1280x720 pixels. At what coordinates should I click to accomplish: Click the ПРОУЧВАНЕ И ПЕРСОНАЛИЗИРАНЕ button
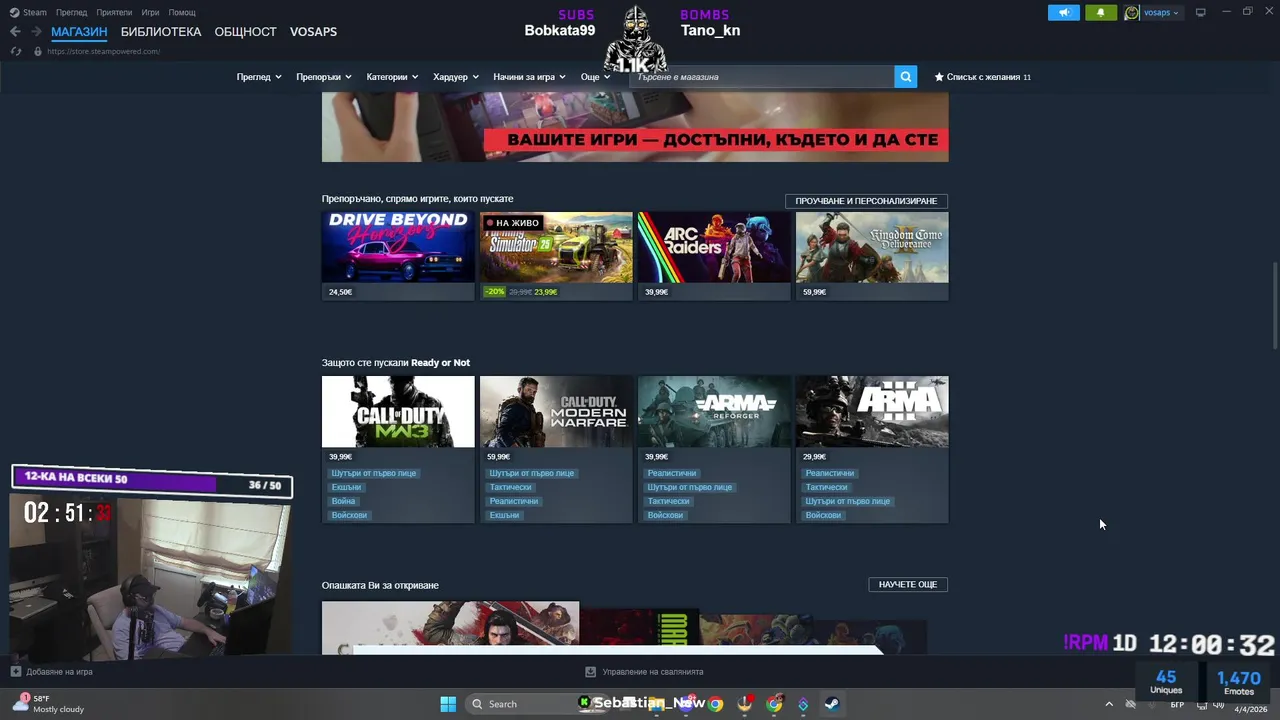866,201
